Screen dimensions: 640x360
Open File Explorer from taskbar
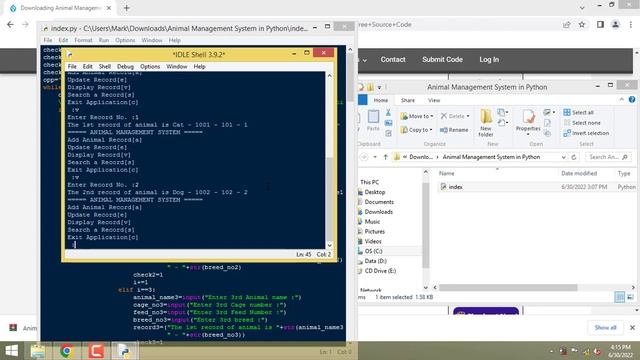click(38, 351)
